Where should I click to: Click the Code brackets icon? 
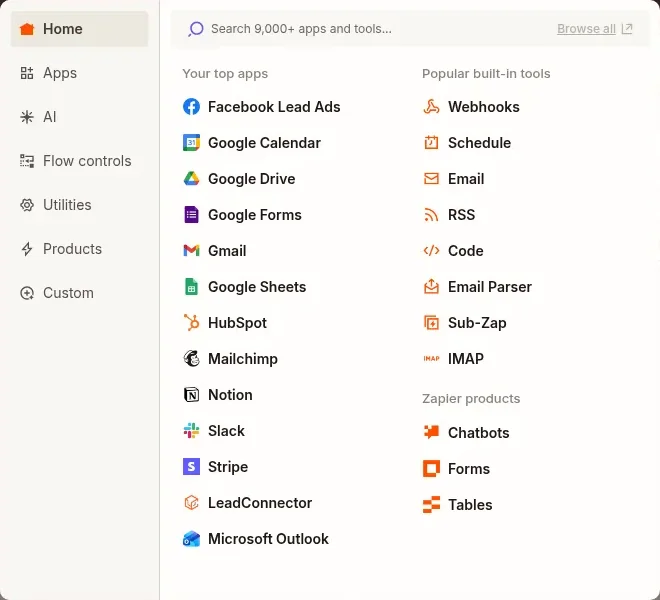tap(431, 251)
